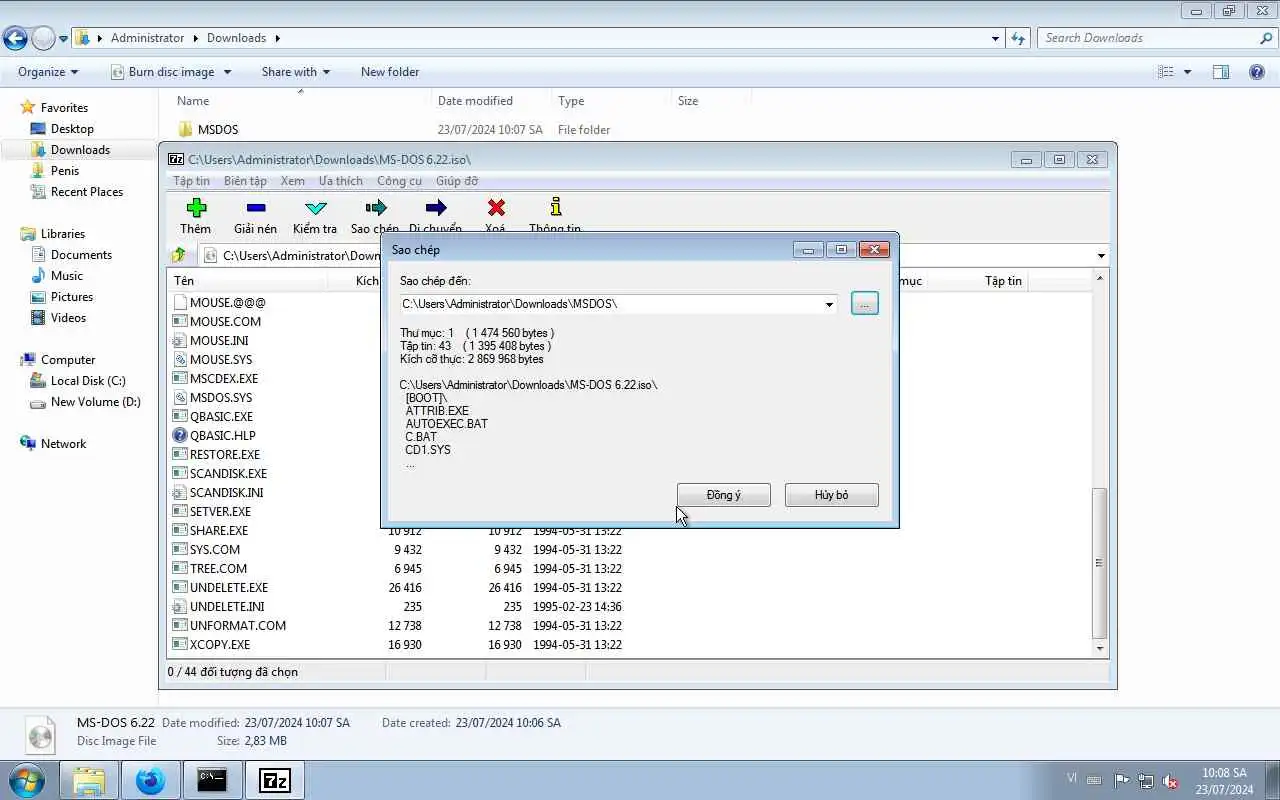Open the Explorer recent pages dropdown arrow
1280x800 pixels.
(x=64, y=39)
